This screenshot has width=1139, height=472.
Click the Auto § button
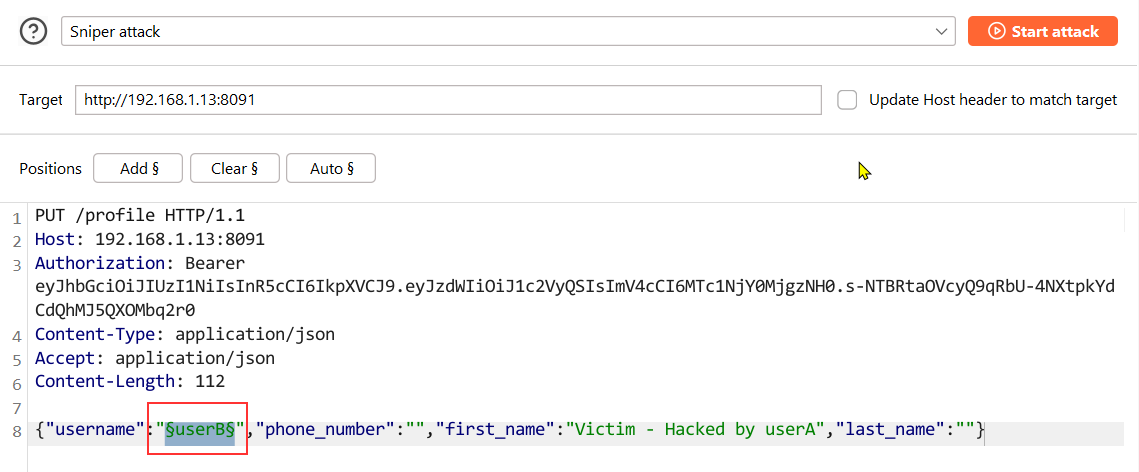331,168
